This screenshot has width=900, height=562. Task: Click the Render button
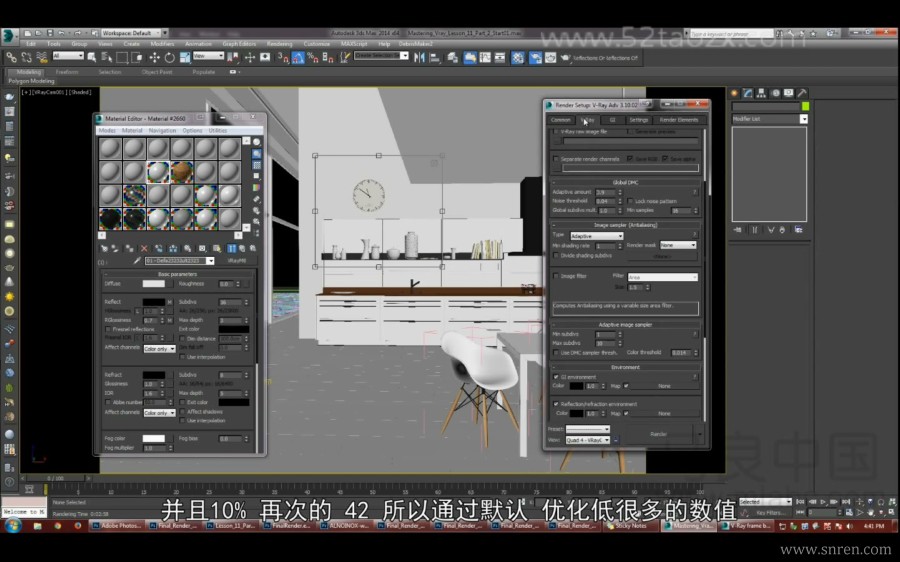point(658,434)
